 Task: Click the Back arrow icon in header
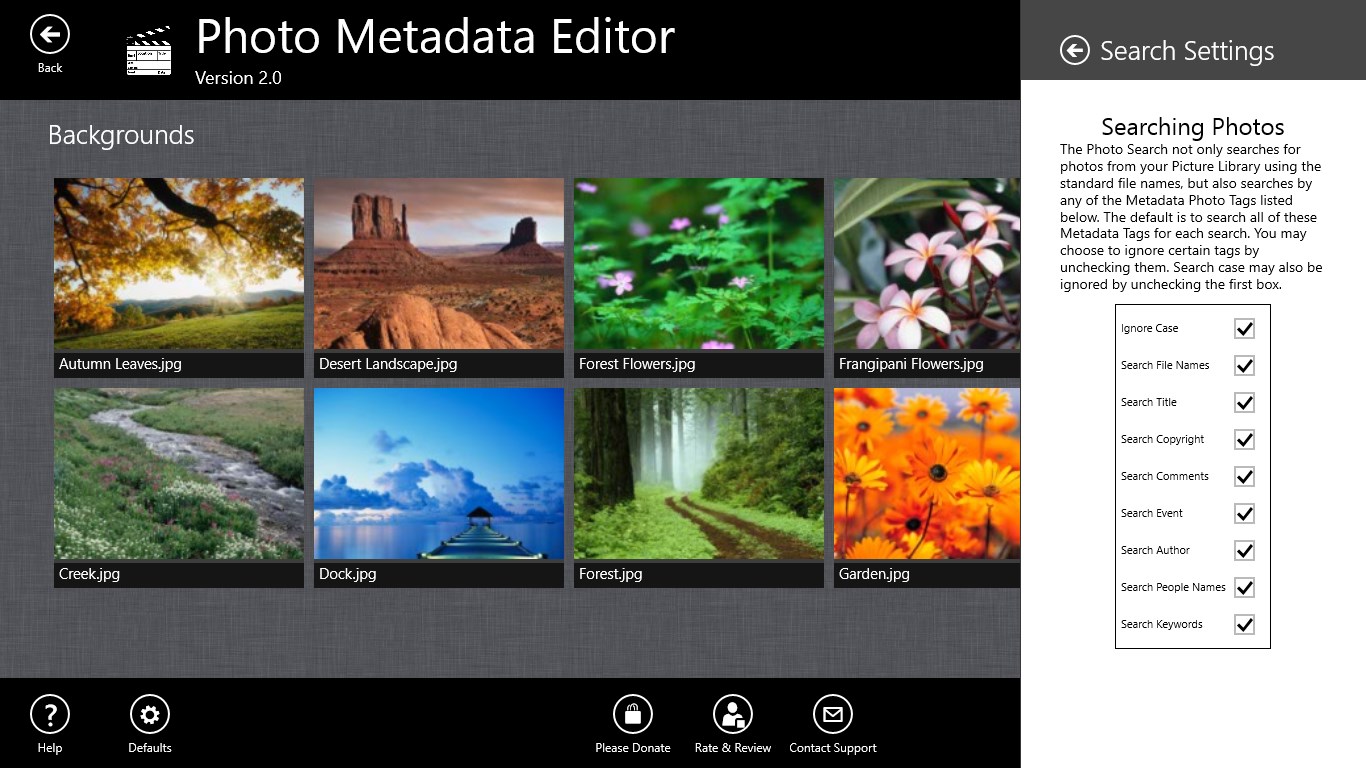point(50,36)
